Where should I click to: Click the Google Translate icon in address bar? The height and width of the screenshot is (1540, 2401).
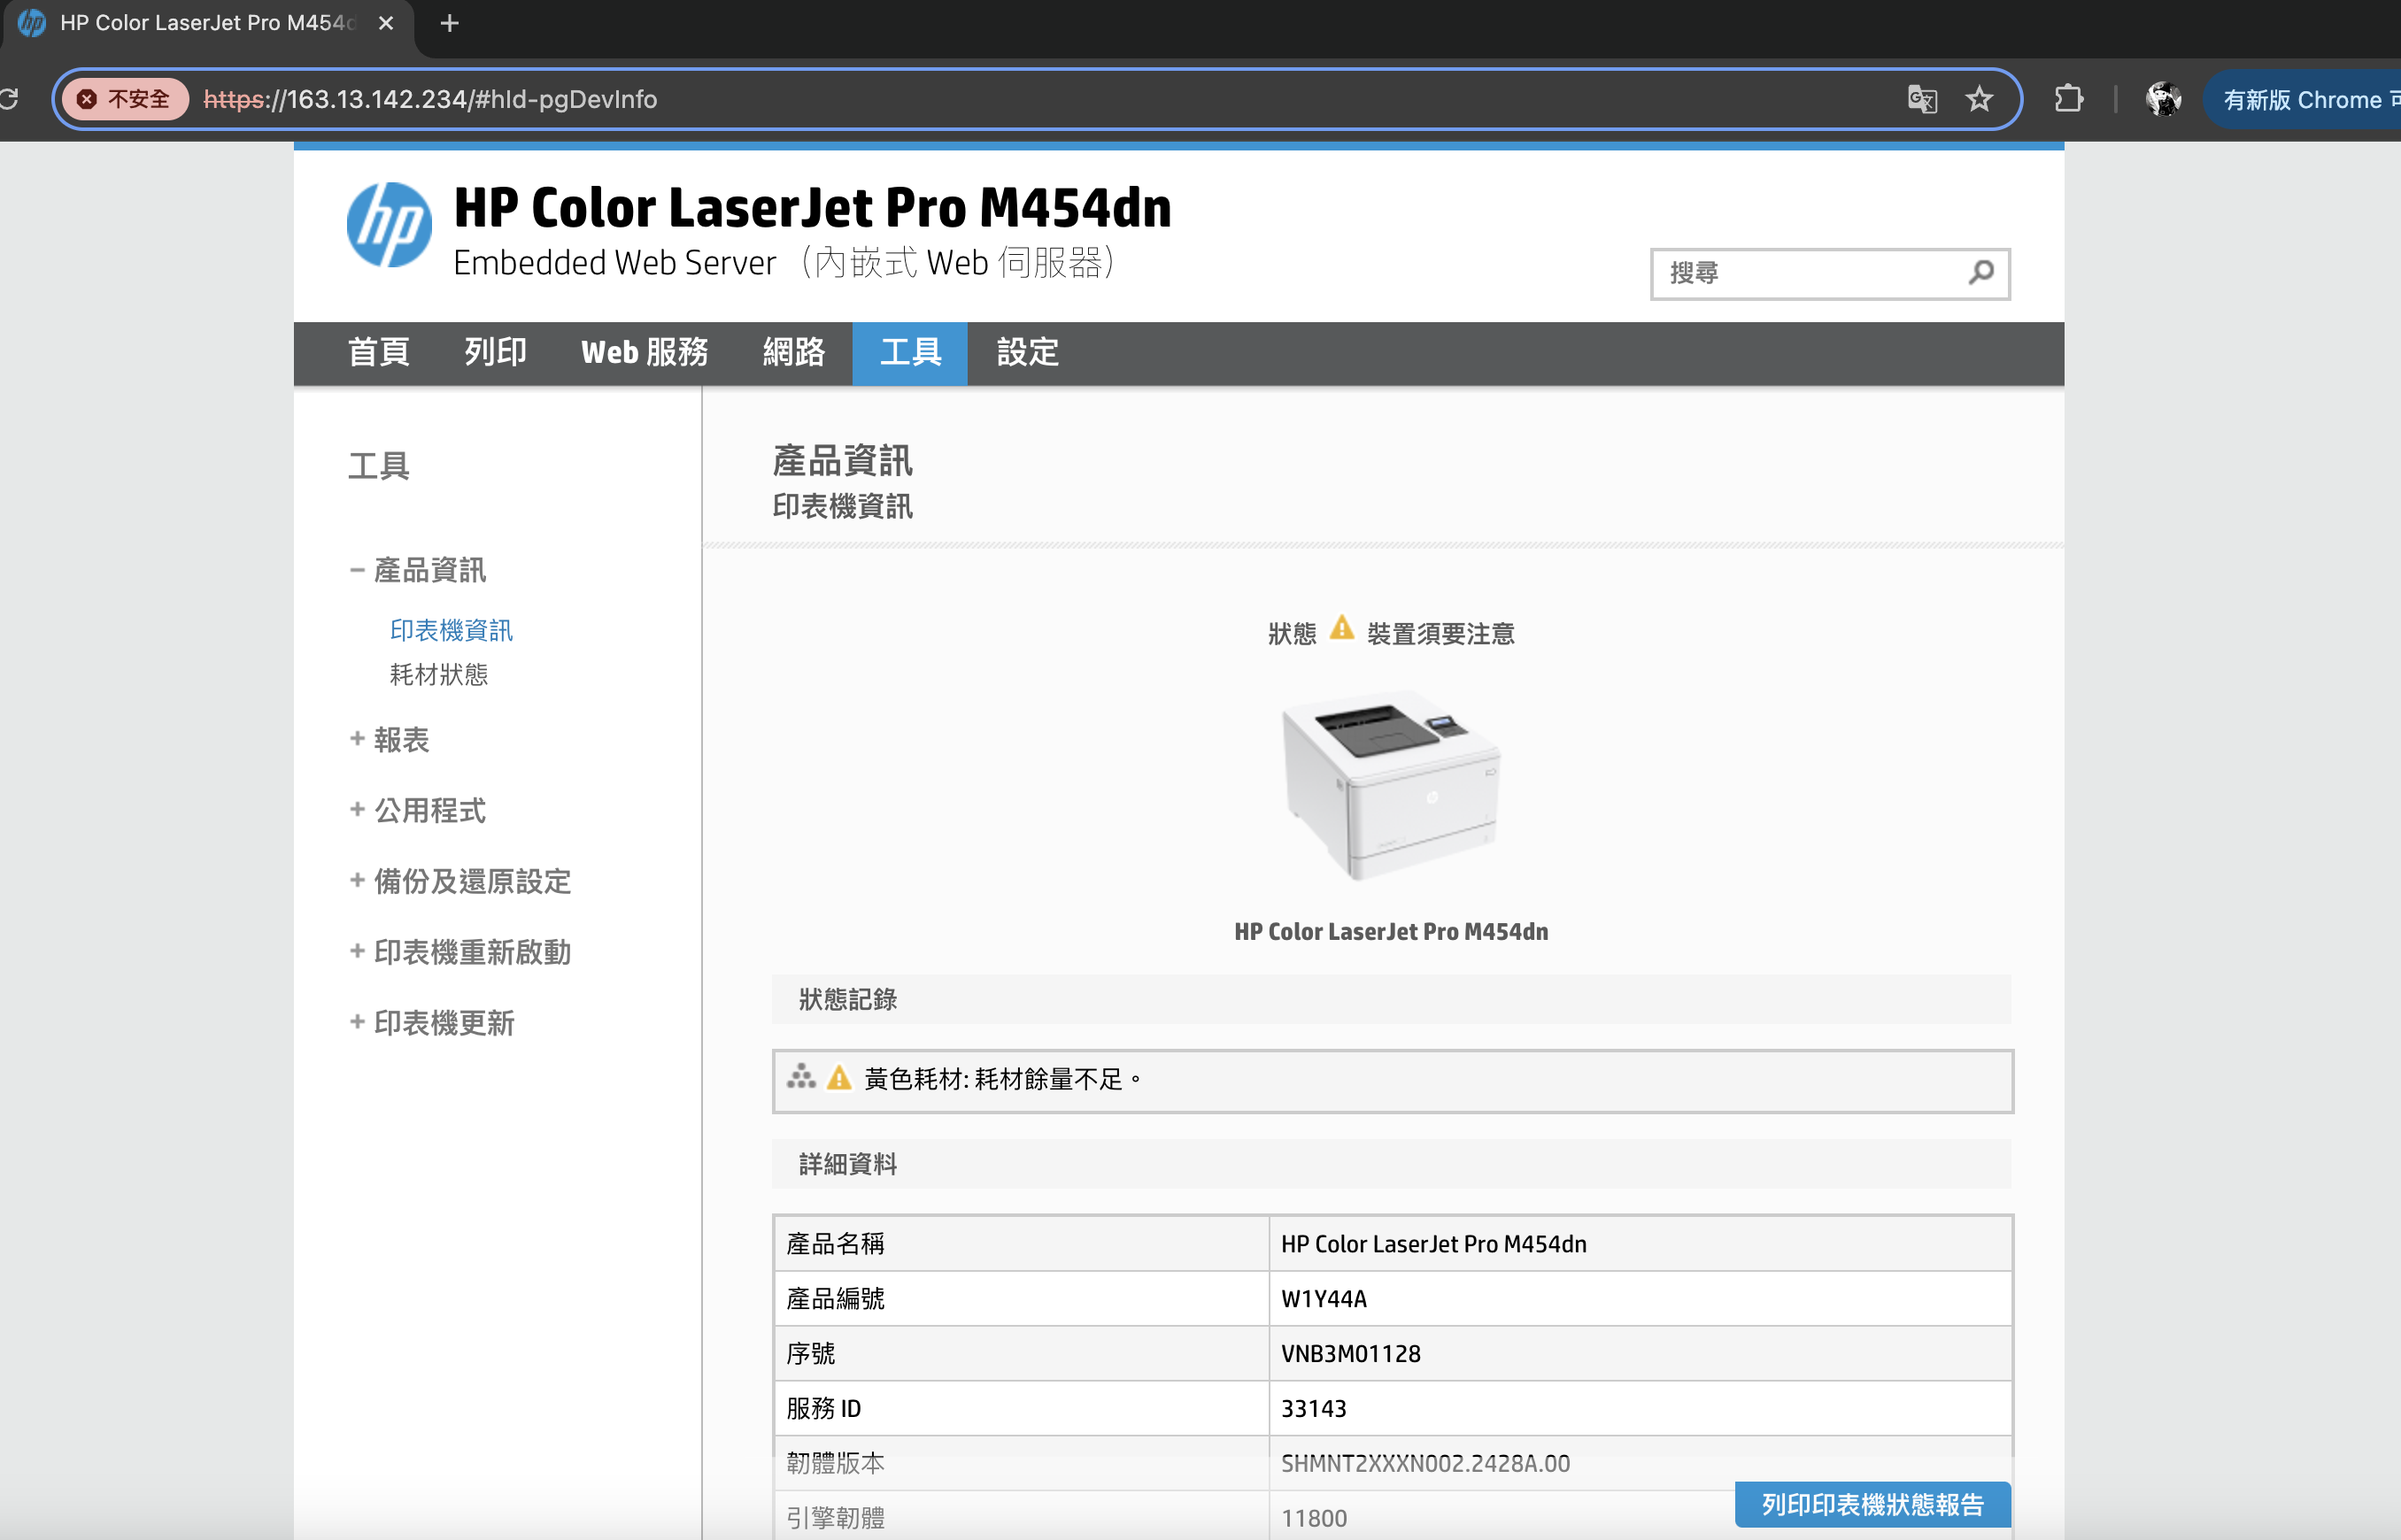pyautogui.click(x=1922, y=99)
